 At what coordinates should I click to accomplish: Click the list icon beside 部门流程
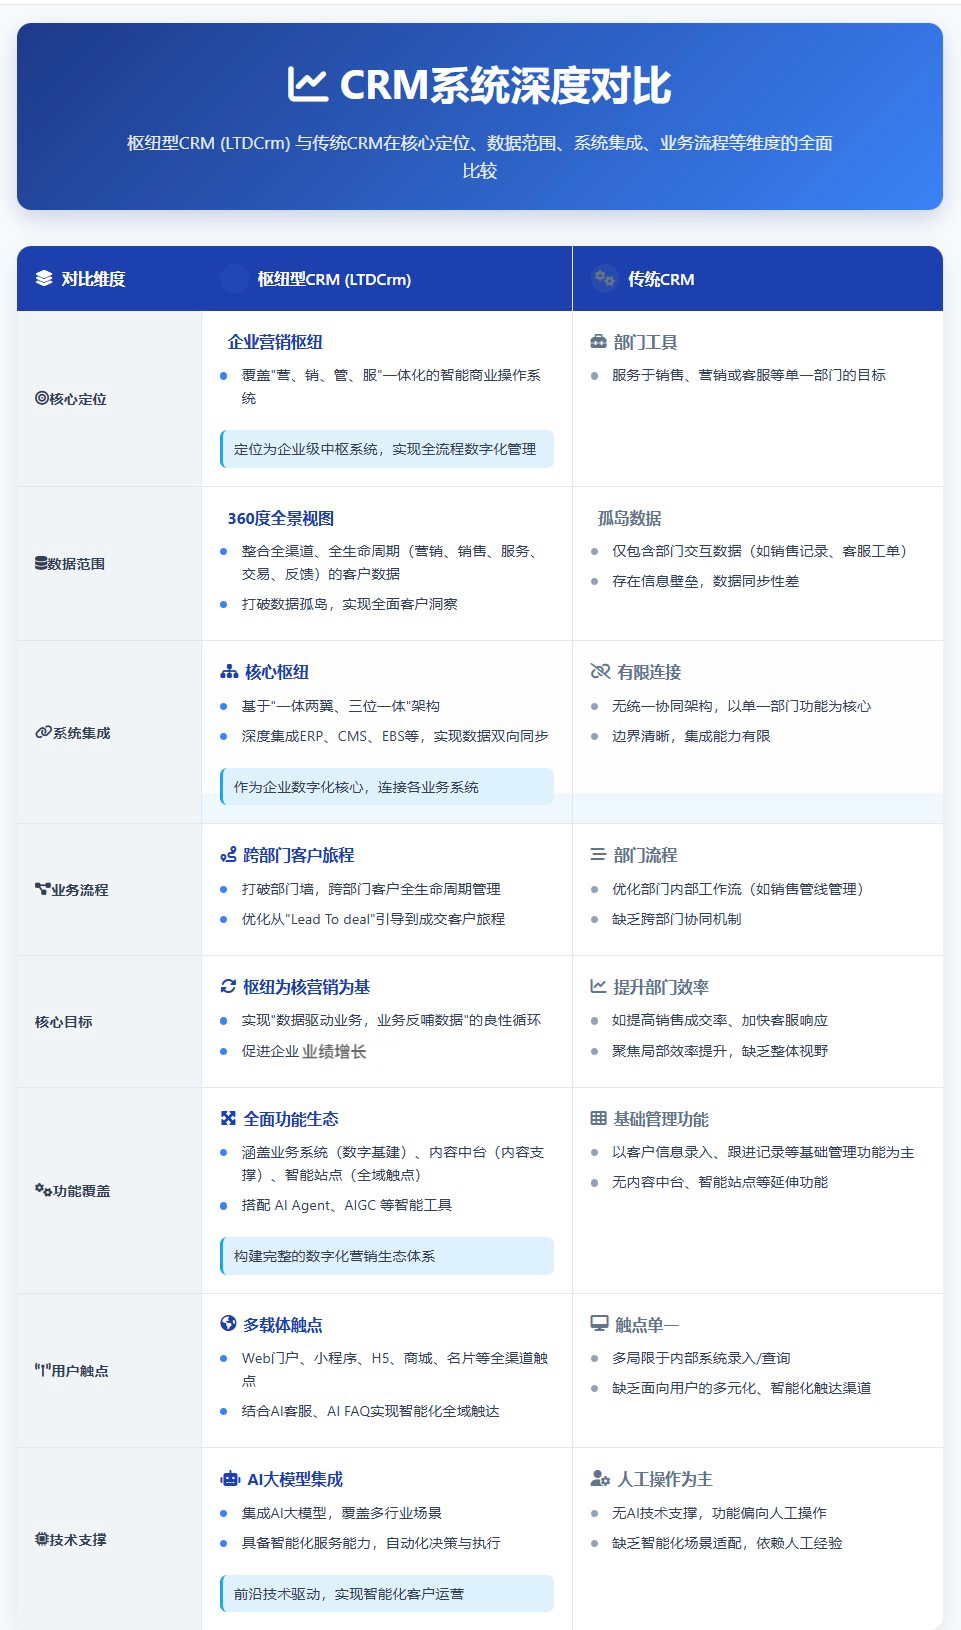(598, 855)
